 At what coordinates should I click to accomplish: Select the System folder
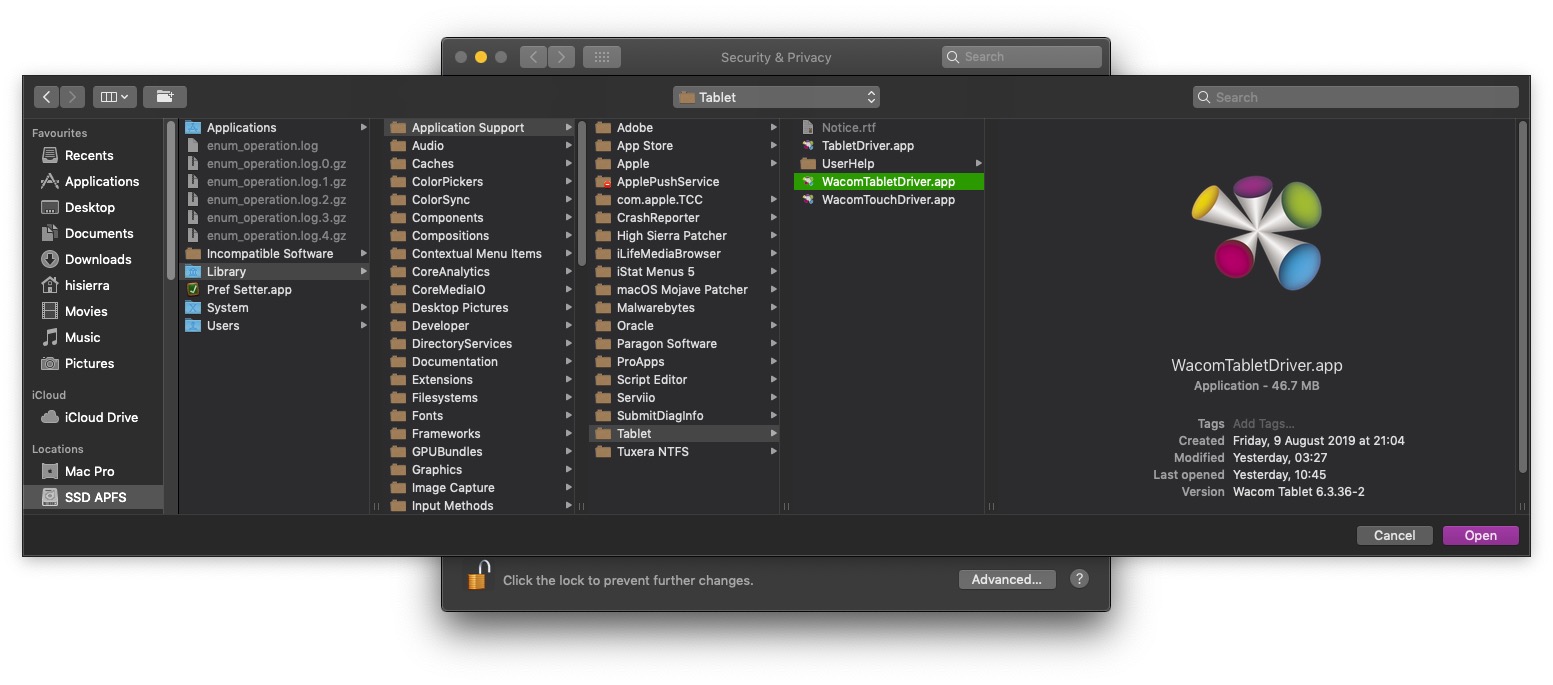274,307
